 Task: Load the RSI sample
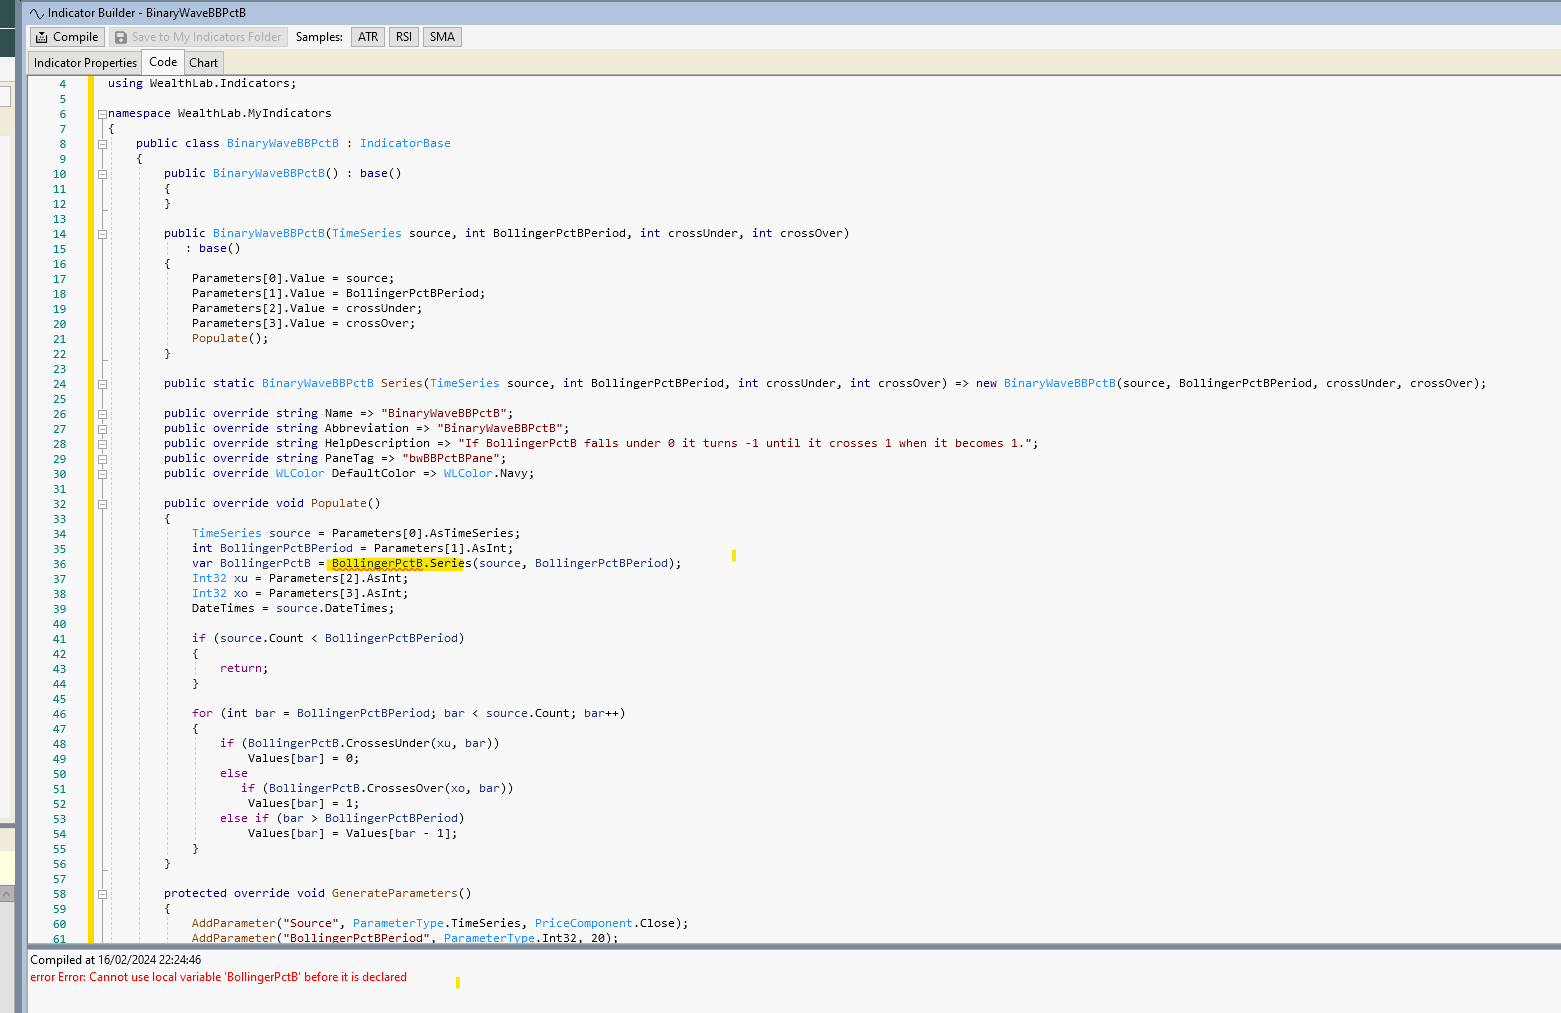point(404,37)
